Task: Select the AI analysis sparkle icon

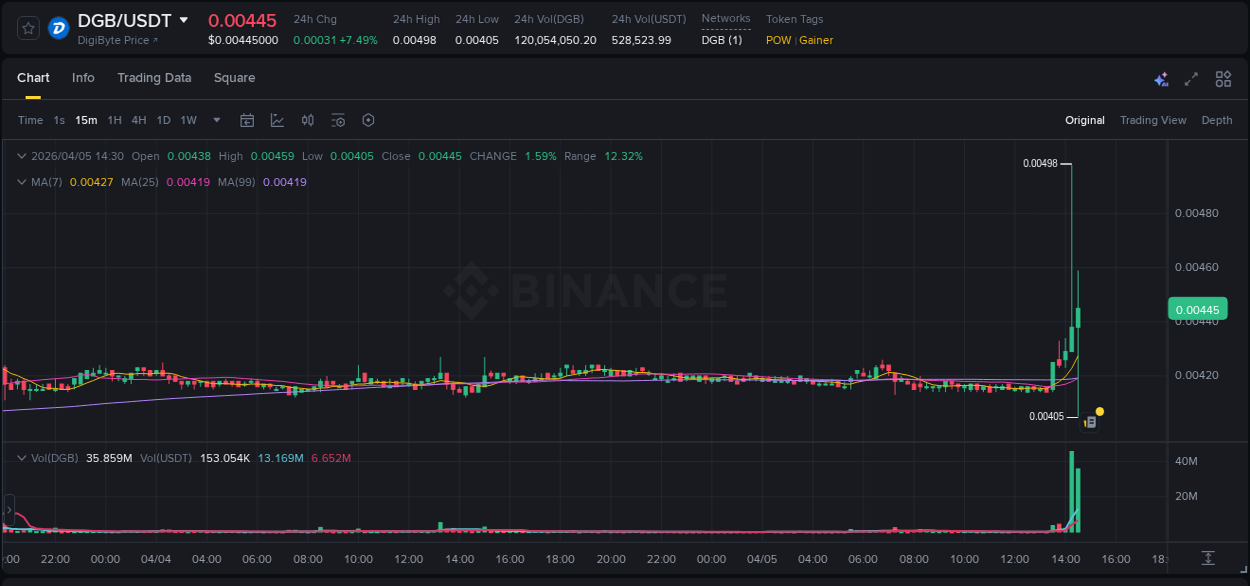Action: pyautogui.click(x=1161, y=78)
